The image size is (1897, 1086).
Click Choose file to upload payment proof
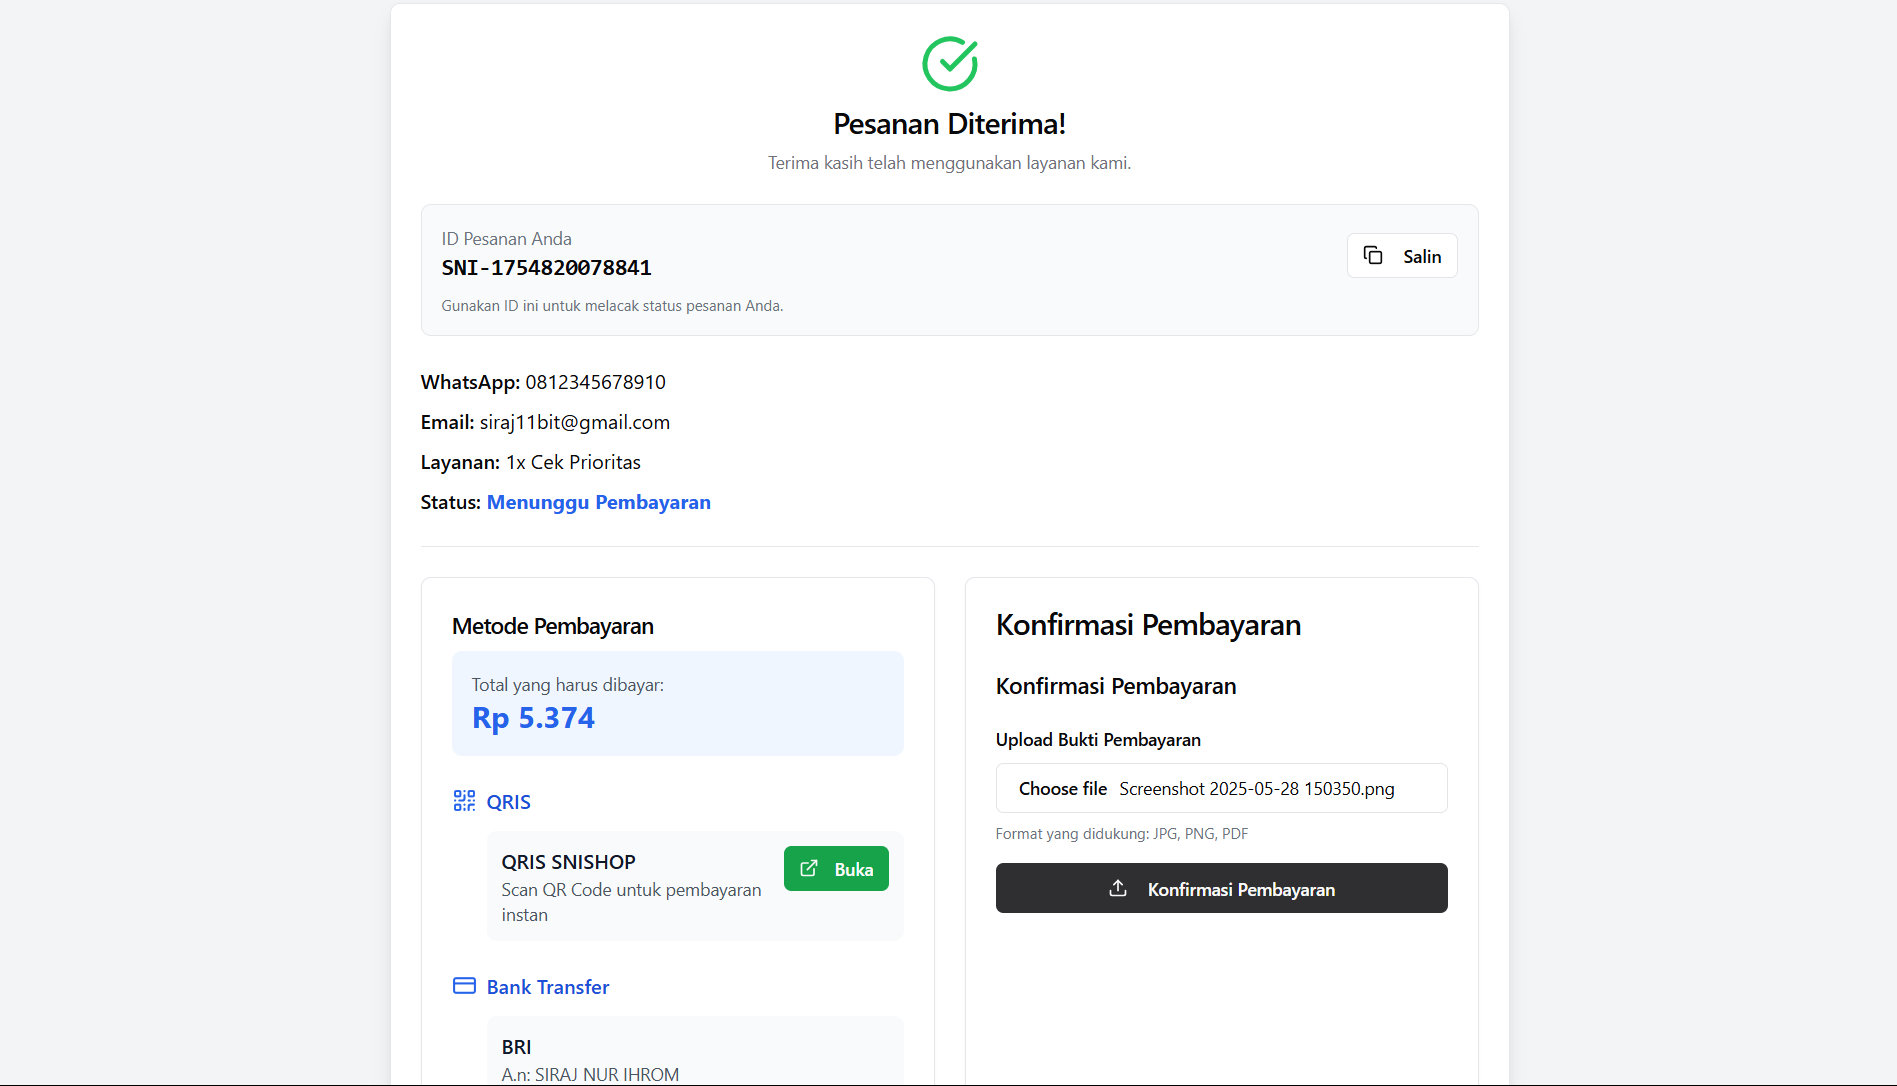pos(1063,789)
